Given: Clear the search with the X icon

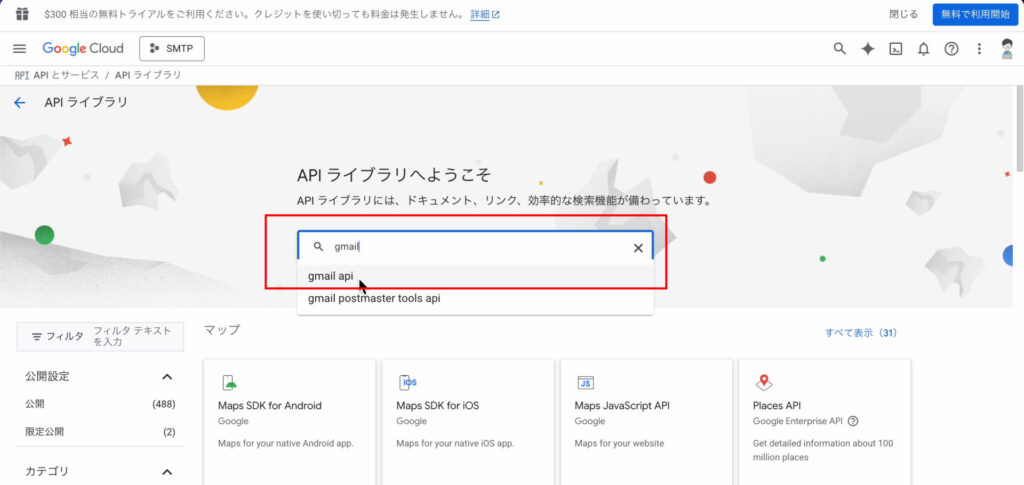Looking at the screenshot, I should [x=638, y=248].
